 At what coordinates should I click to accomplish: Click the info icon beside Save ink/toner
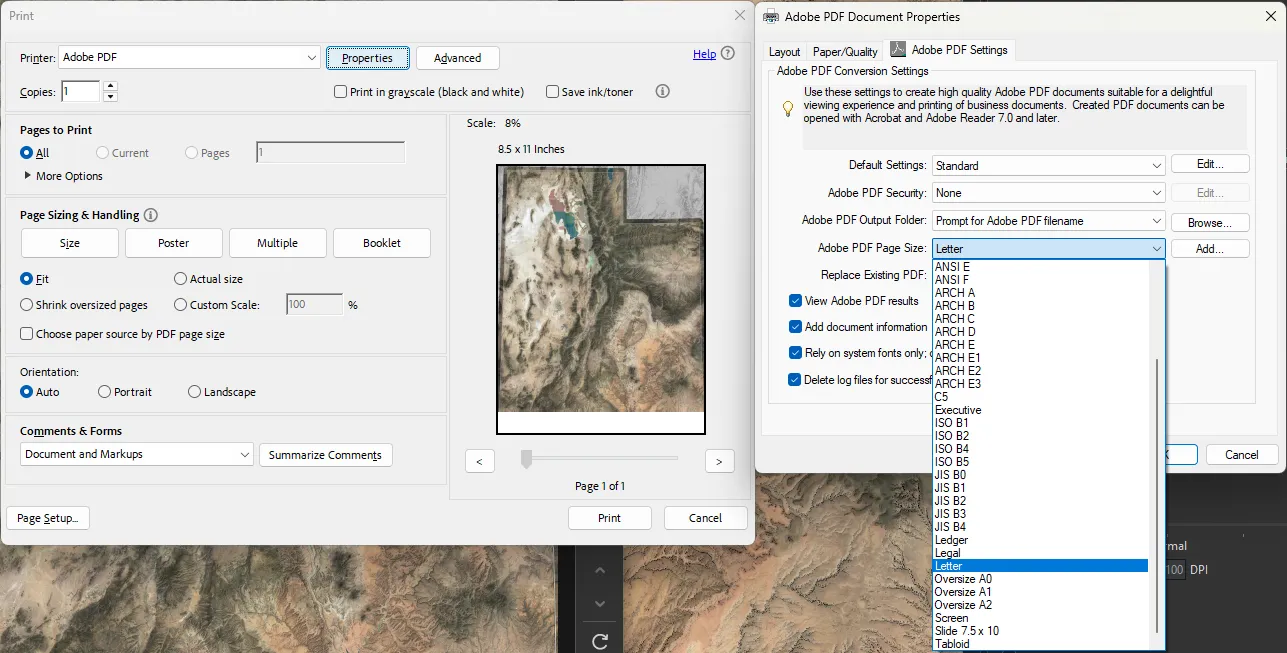click(x=662, y=91)
